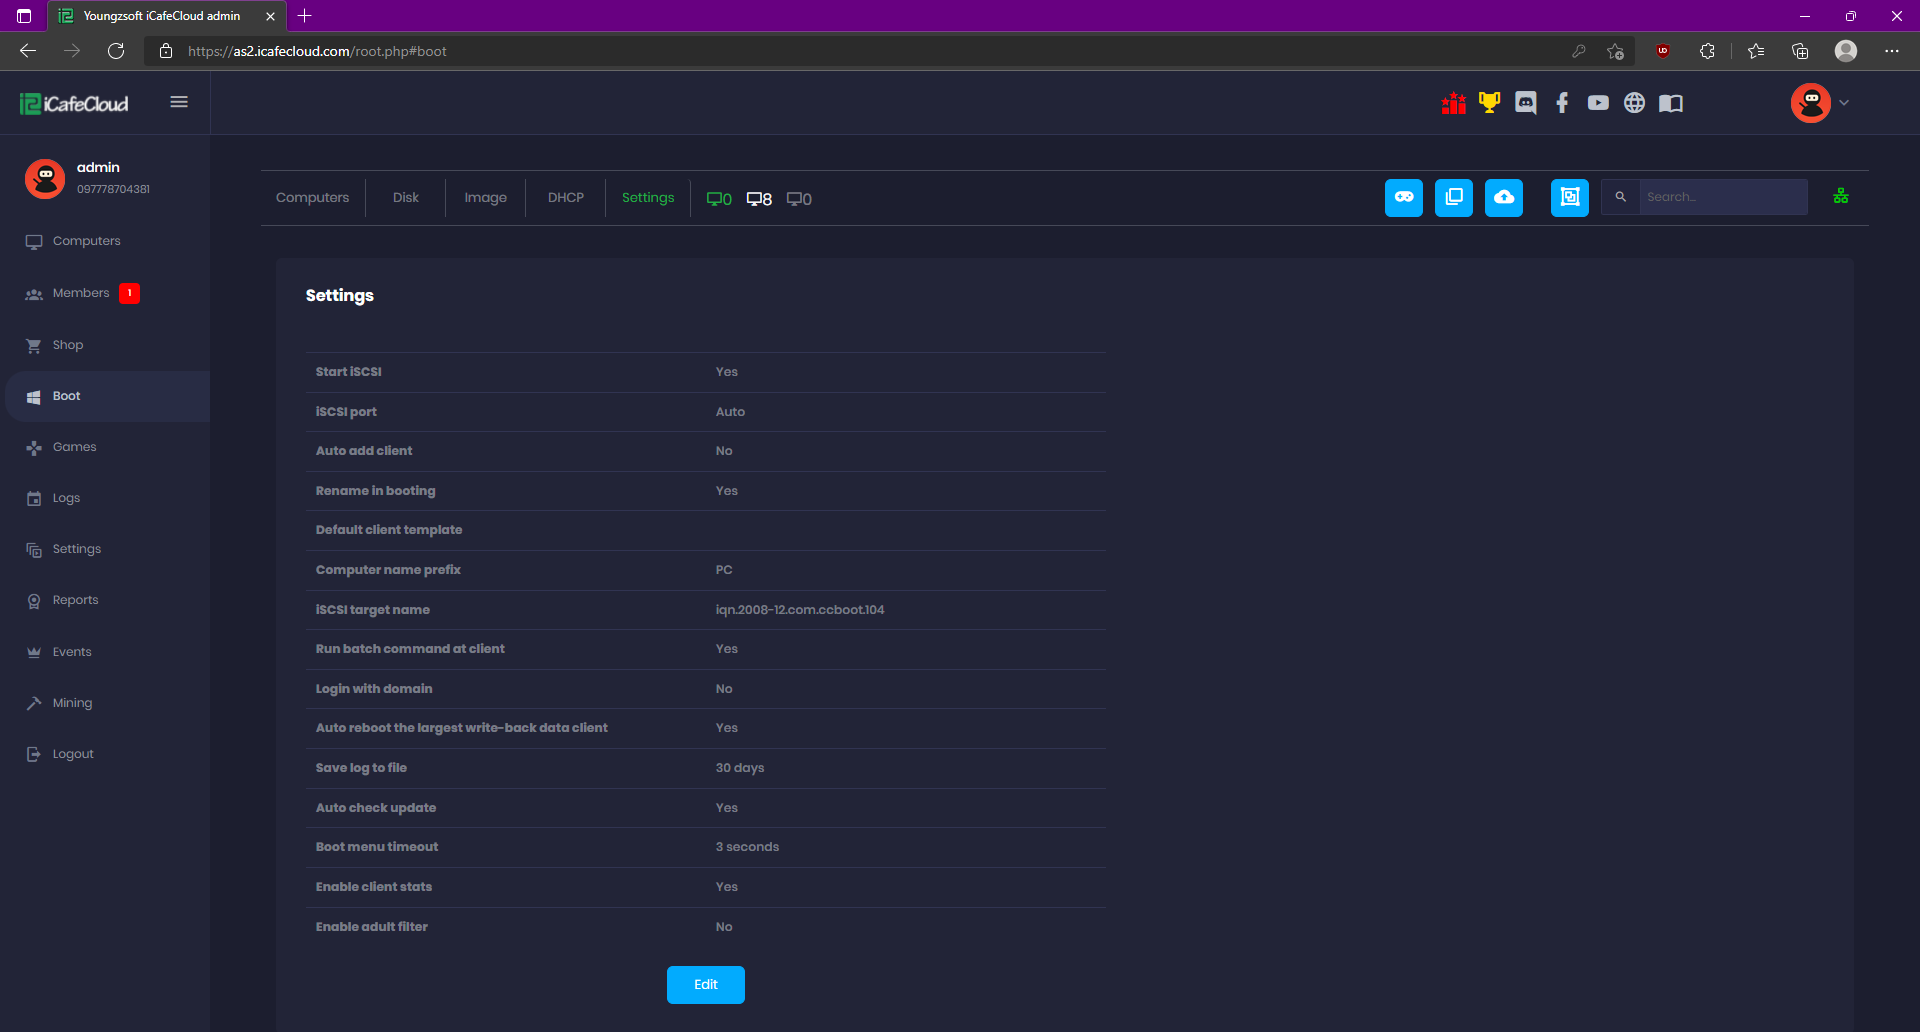1920x1032 pixels.
Task: Click the Facebook icon in the header
Action: 1561,102
